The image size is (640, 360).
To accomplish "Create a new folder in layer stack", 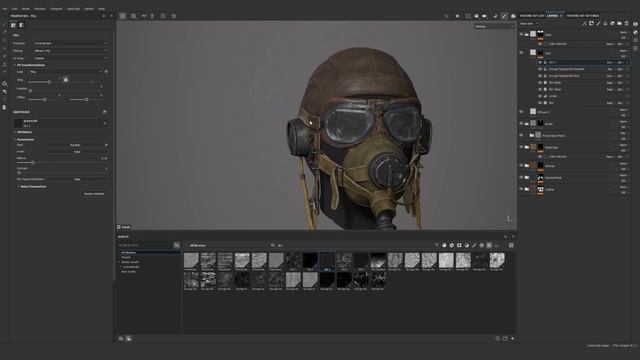I will 619,24.
